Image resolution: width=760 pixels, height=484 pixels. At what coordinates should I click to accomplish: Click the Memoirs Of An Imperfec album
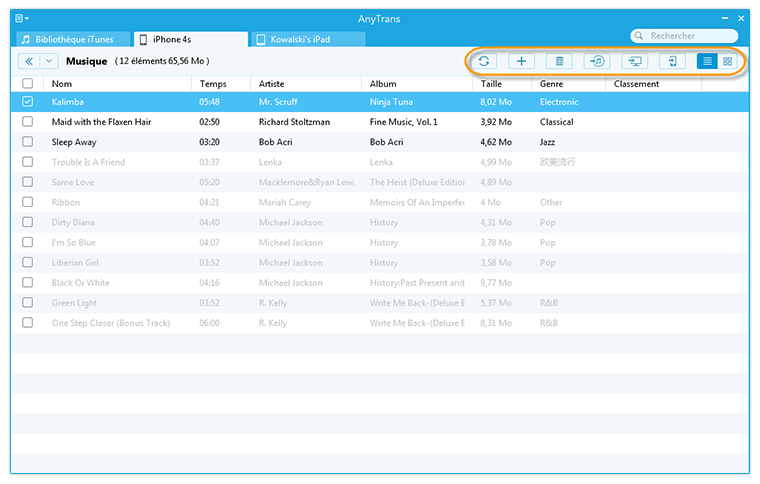pyautogui.click(x=417, y=203)
